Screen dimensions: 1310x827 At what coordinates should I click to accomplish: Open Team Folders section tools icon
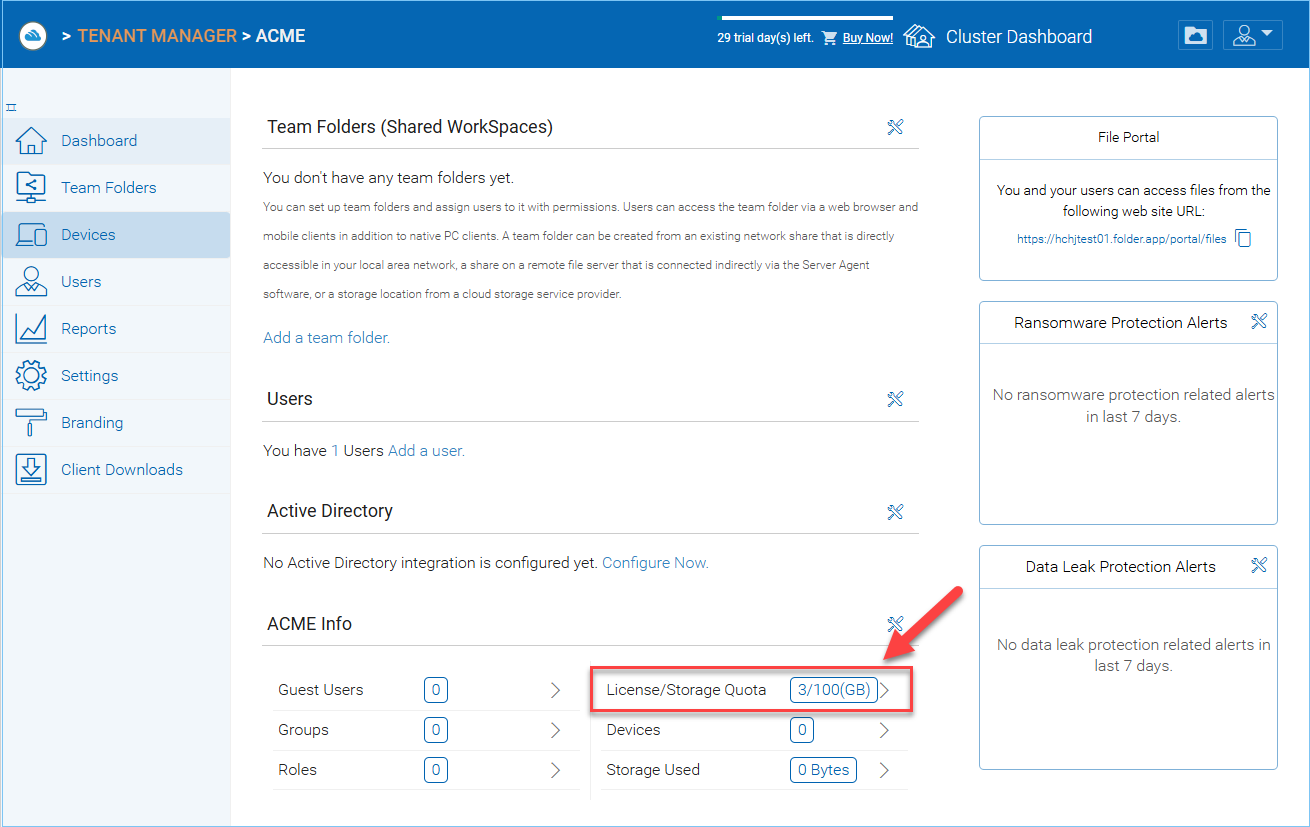895,127
